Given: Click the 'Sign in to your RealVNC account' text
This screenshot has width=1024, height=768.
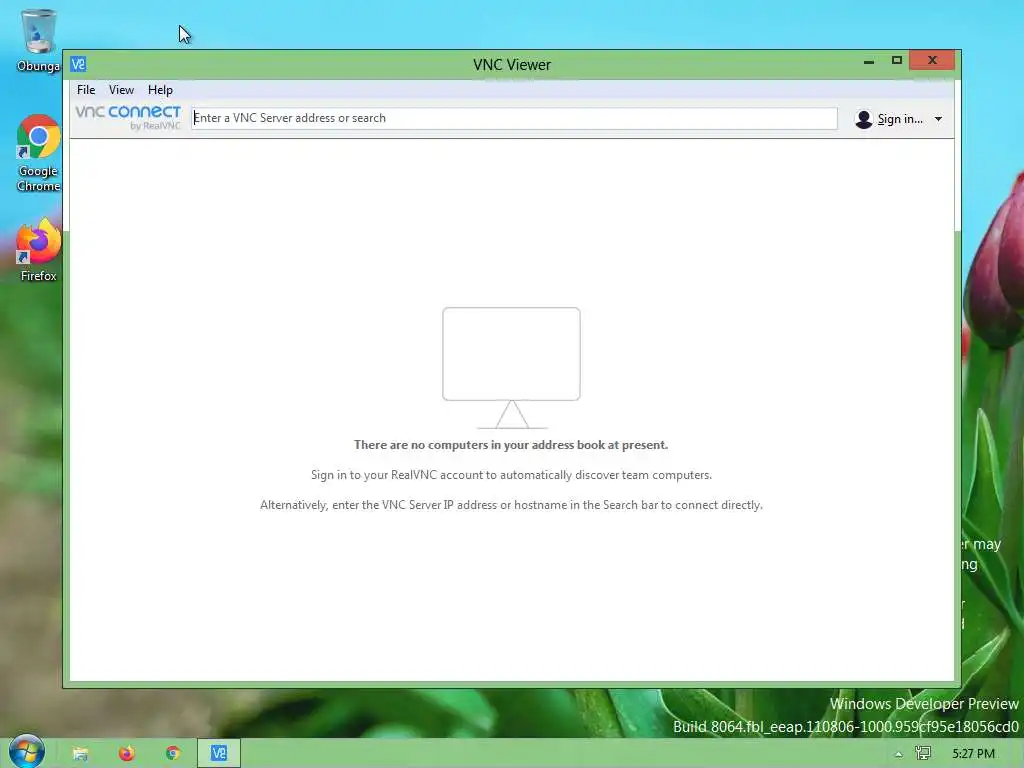Looking at the screenshot, I should click(x=511, y=475).
